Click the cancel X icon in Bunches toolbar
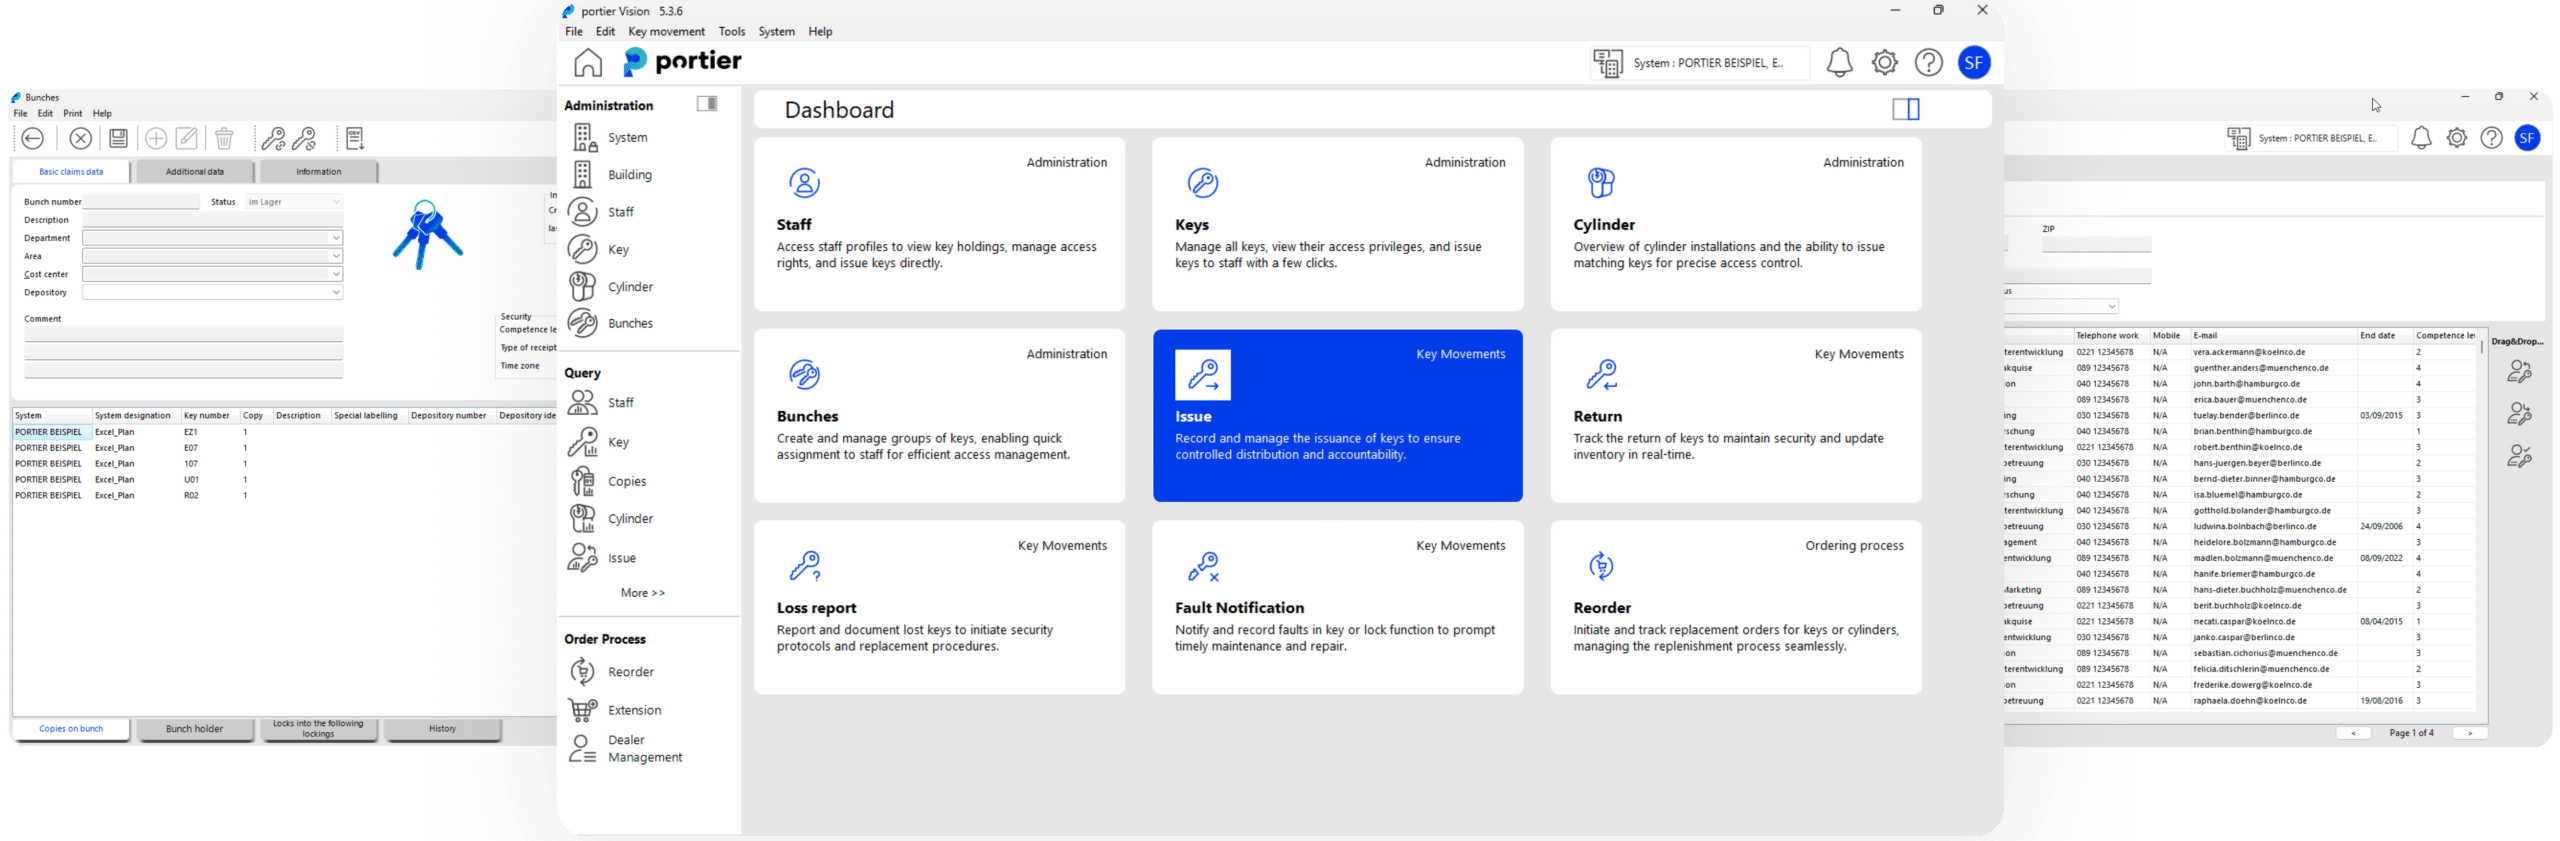 tap(81, 138)
